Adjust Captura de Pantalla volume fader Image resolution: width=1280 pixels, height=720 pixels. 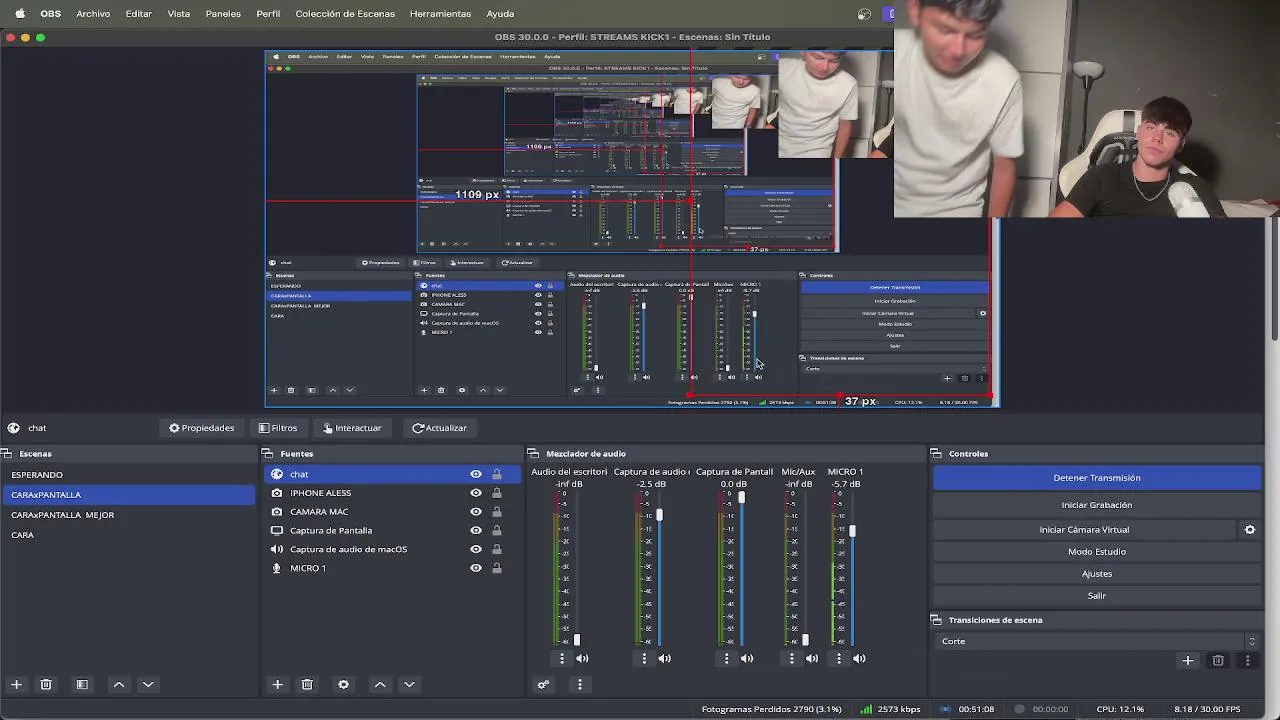pos(741,498)
